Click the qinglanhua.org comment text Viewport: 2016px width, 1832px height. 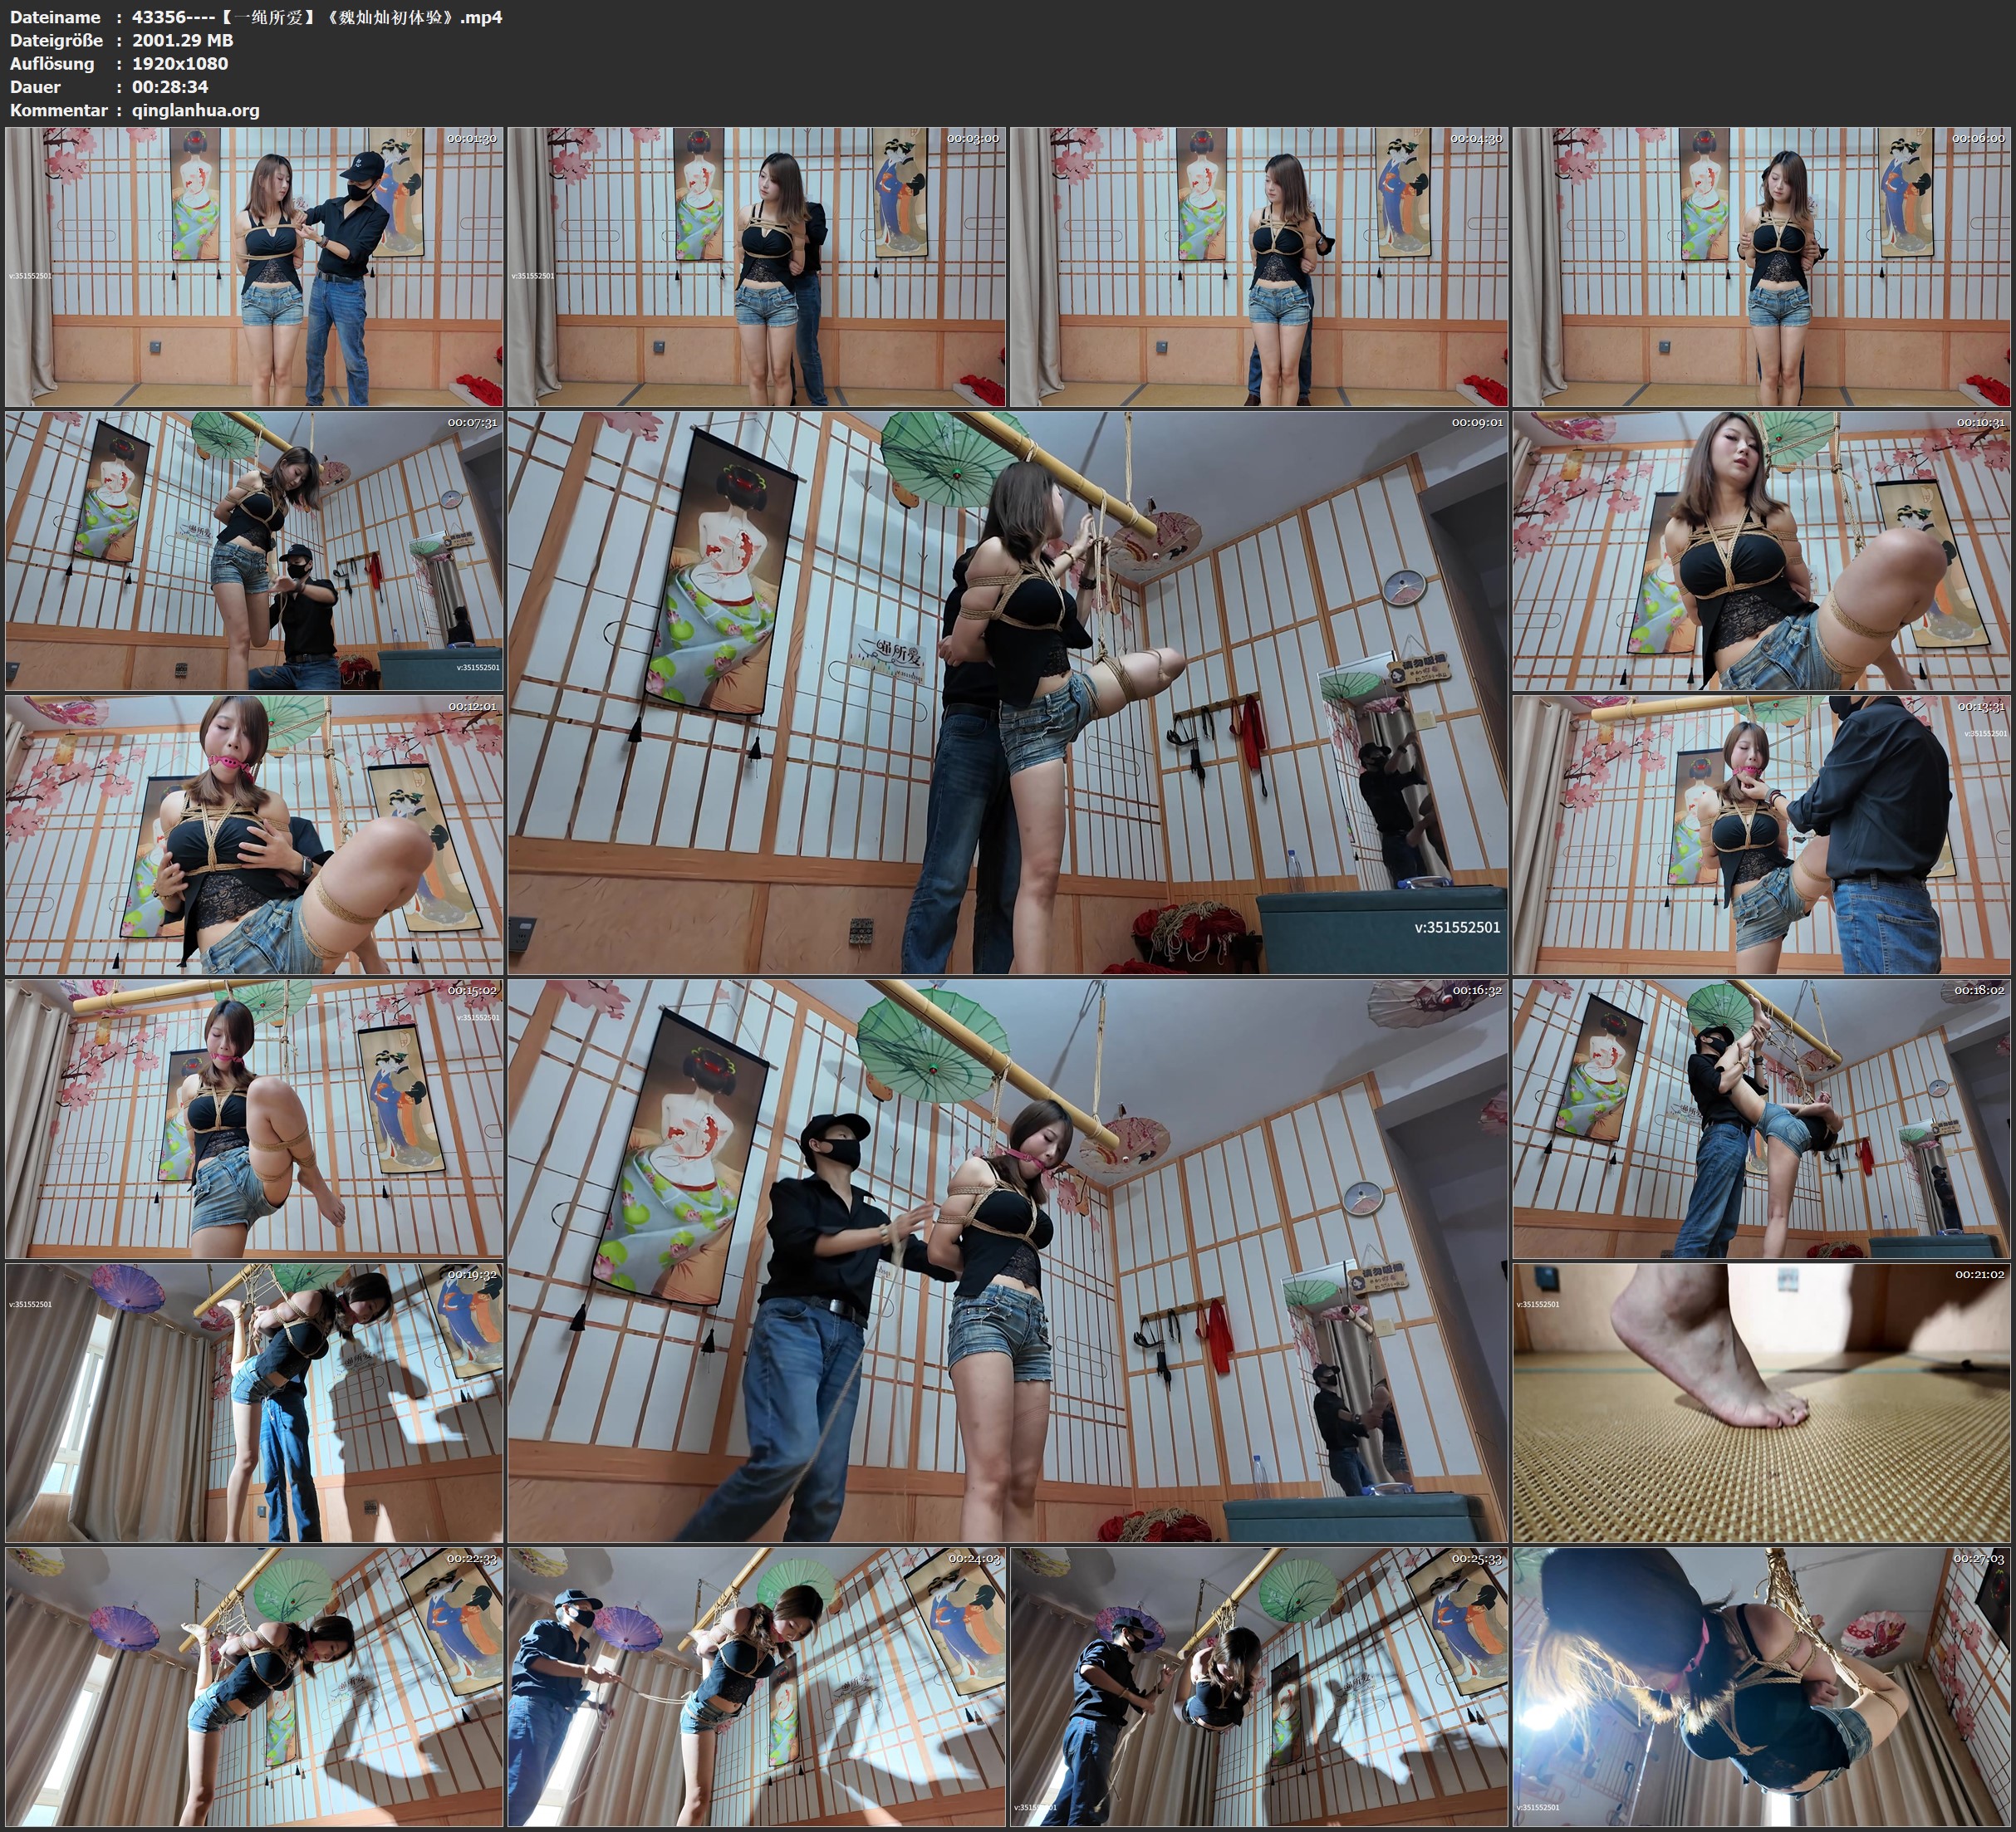196,110
